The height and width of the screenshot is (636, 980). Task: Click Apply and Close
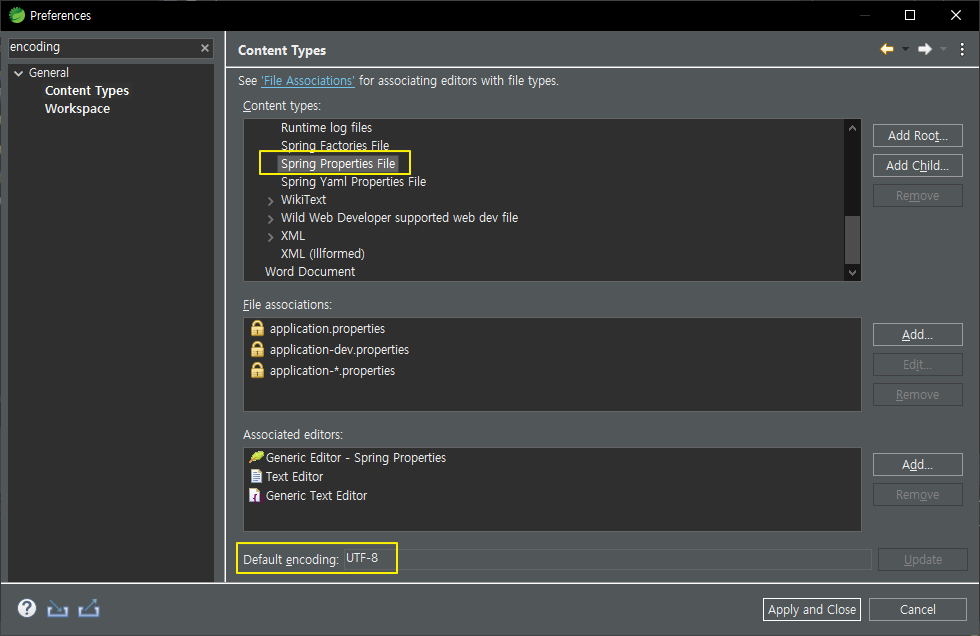[x=812, y=610]
